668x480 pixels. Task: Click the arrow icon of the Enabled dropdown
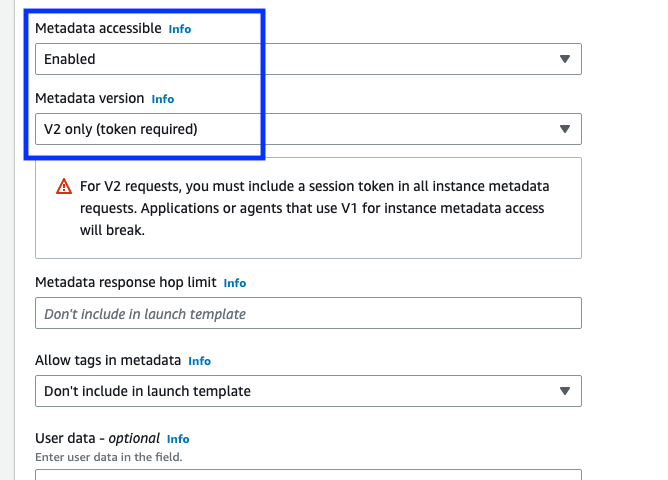coord(564,59)
